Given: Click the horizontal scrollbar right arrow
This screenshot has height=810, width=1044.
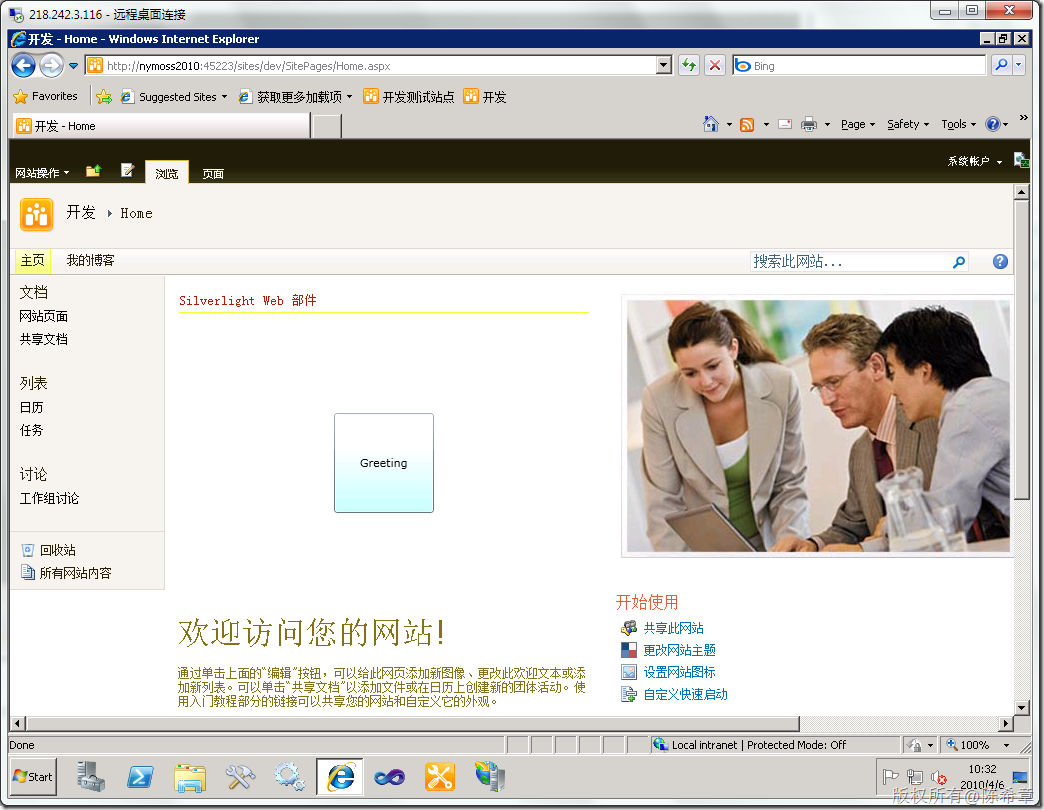Looking at the screenshot, I should [x=1005, y=723].
